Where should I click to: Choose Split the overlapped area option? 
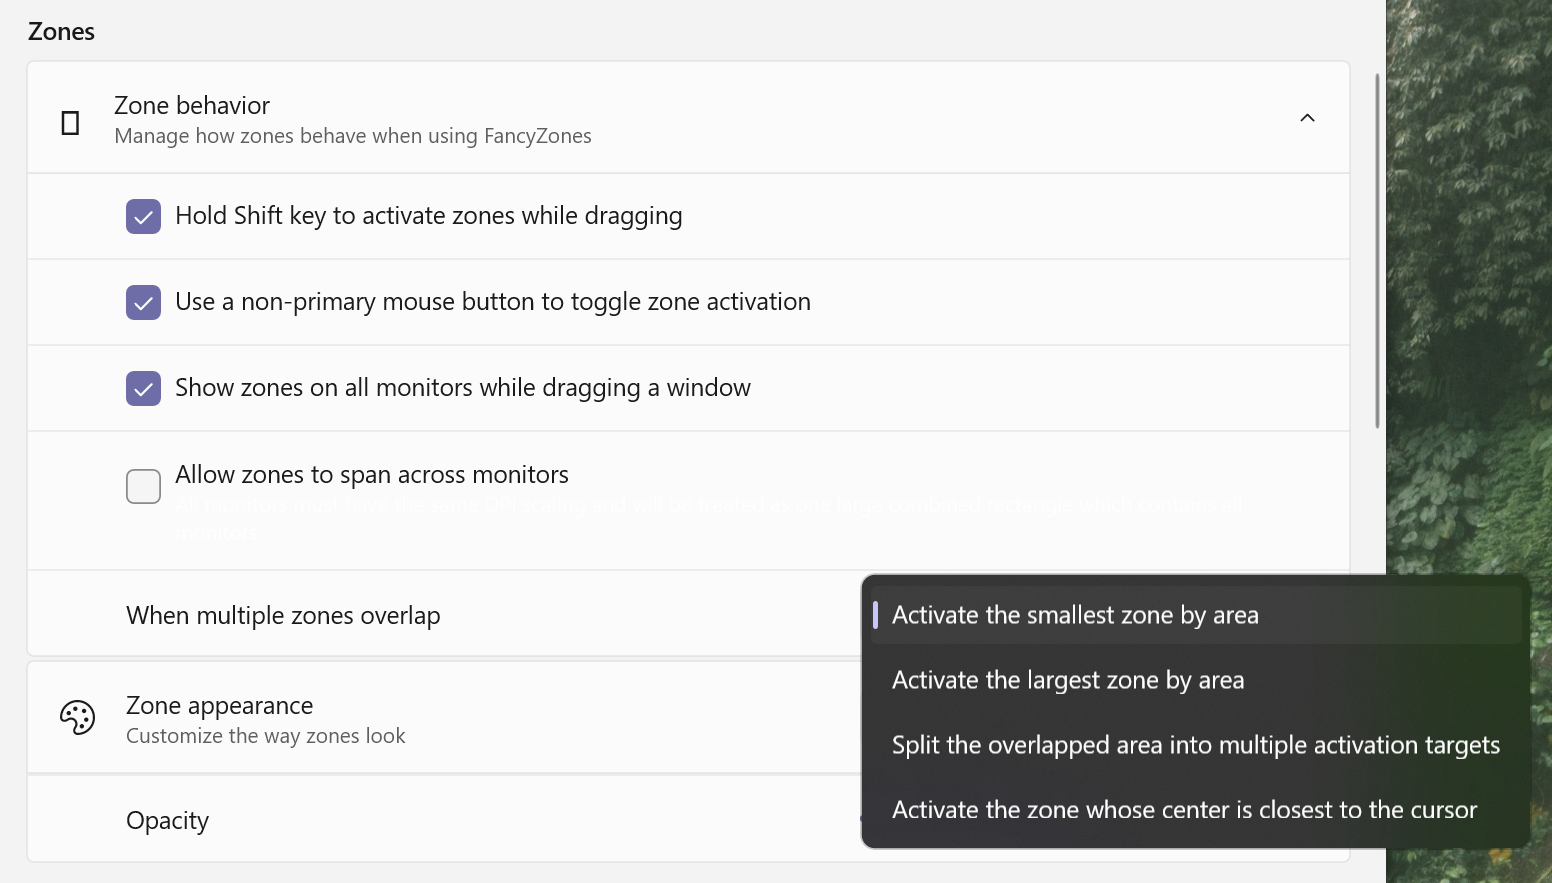tap(1196, 745)
